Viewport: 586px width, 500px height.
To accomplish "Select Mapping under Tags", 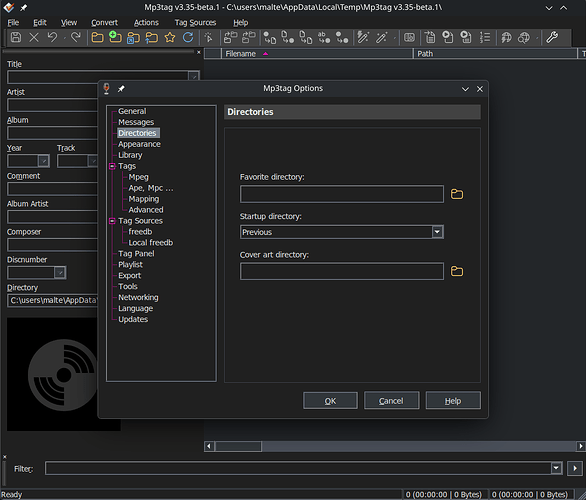I will click(144, 199).
